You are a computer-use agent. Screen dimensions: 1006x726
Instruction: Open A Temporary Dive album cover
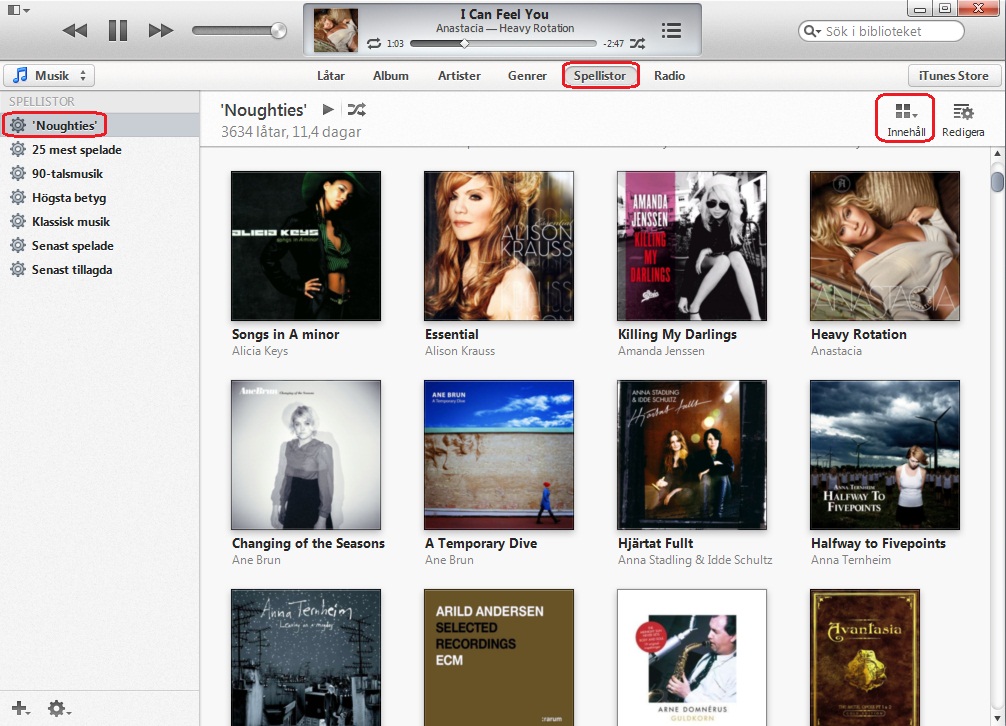[499, 455]
